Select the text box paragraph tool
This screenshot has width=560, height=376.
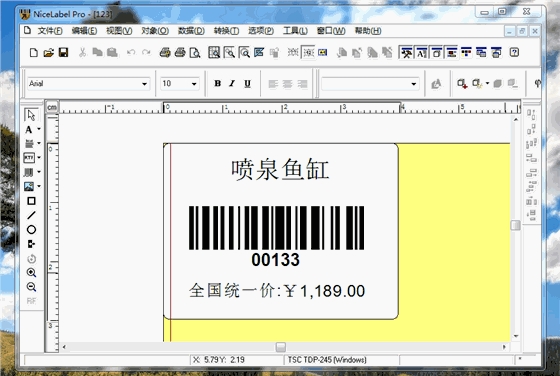click(x=29, y=144)
